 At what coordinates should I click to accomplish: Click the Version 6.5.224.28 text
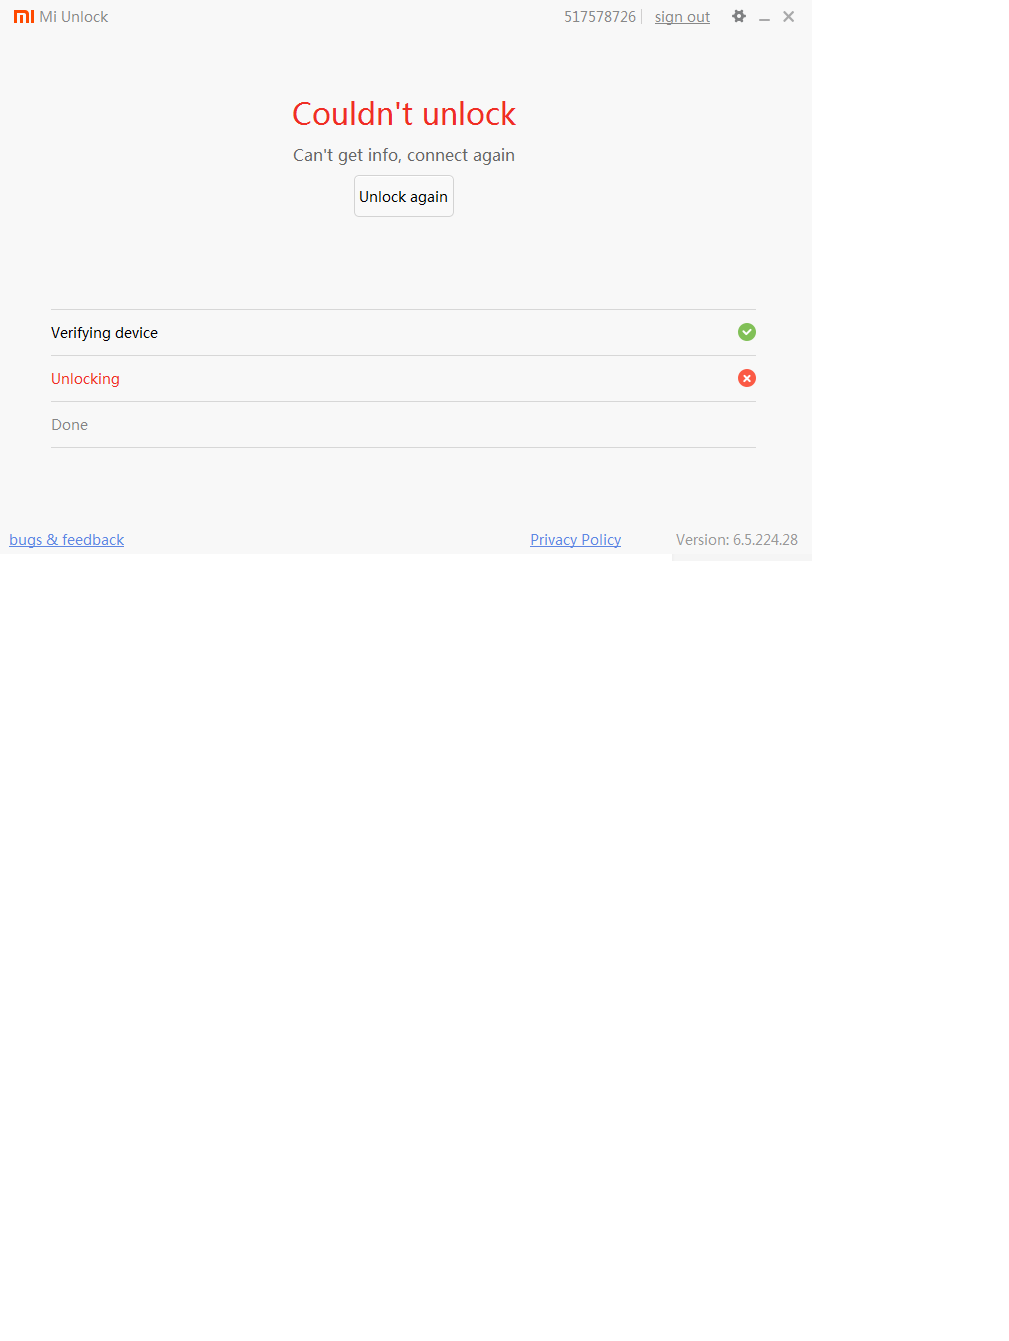click(x=737, y=540)
